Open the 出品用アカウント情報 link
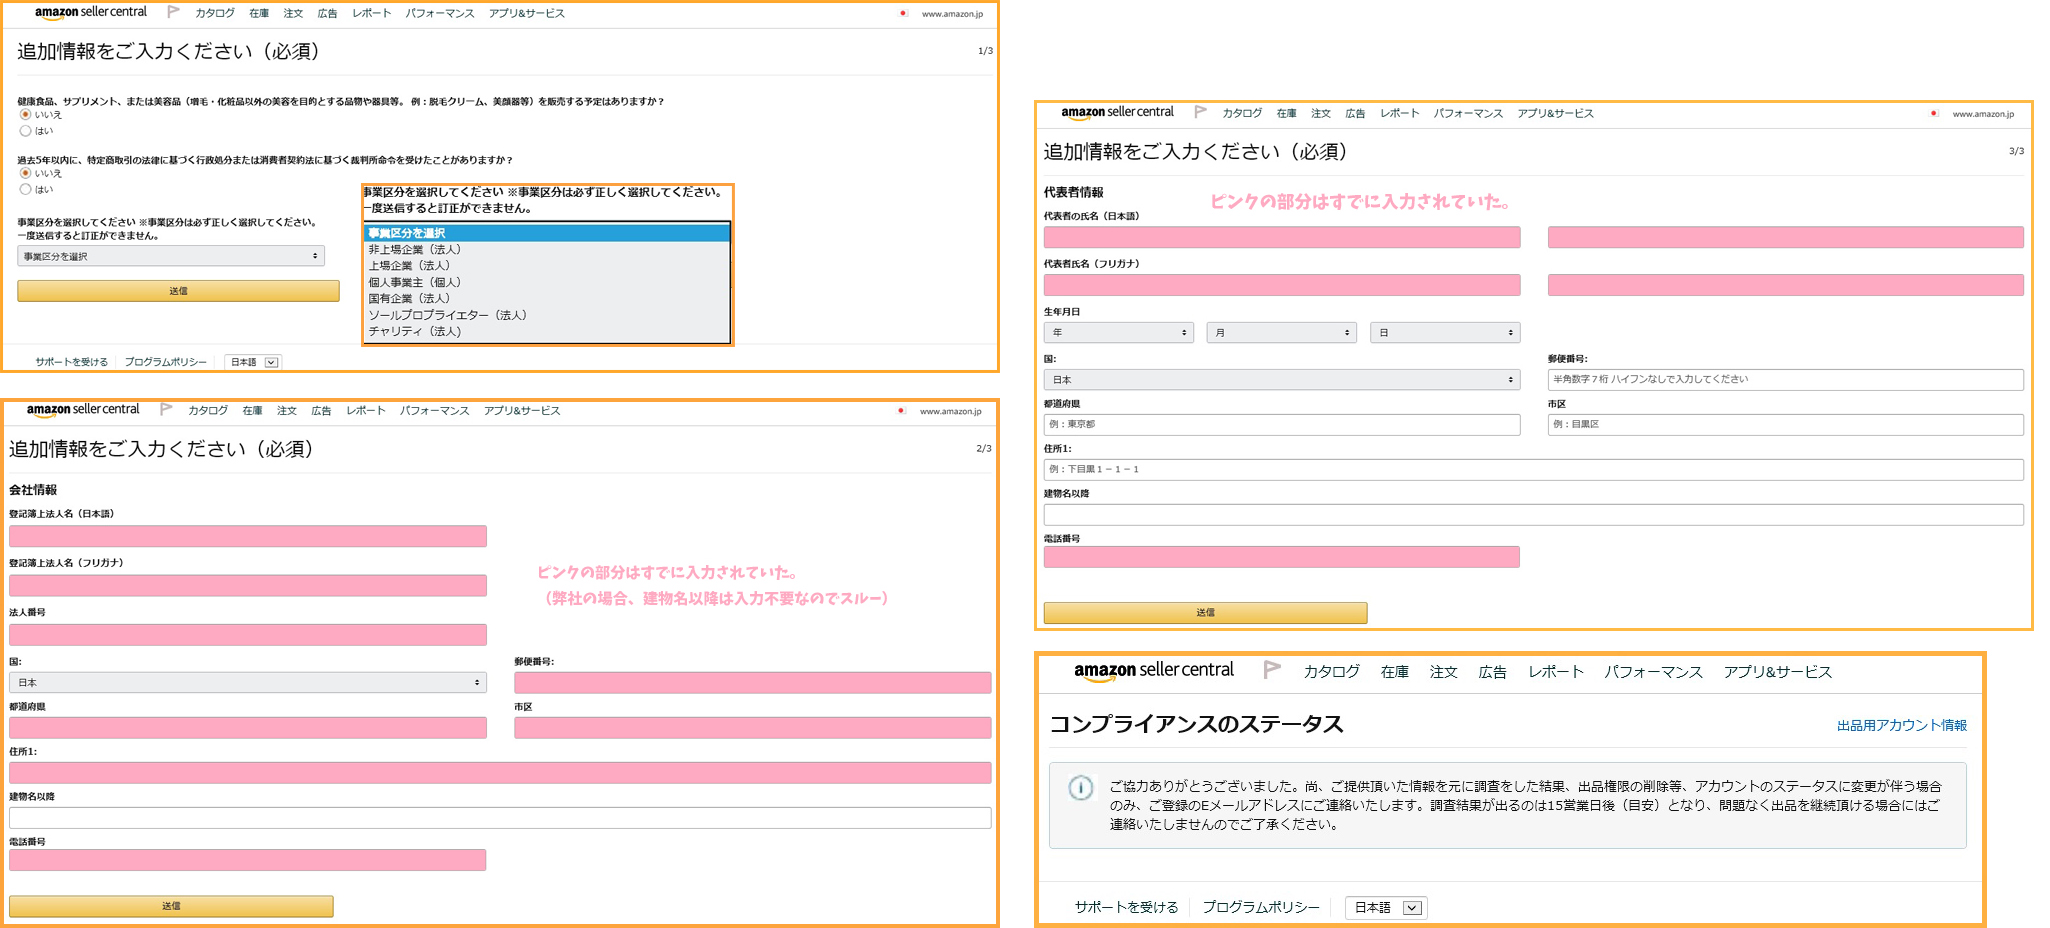 point(1901,725)
